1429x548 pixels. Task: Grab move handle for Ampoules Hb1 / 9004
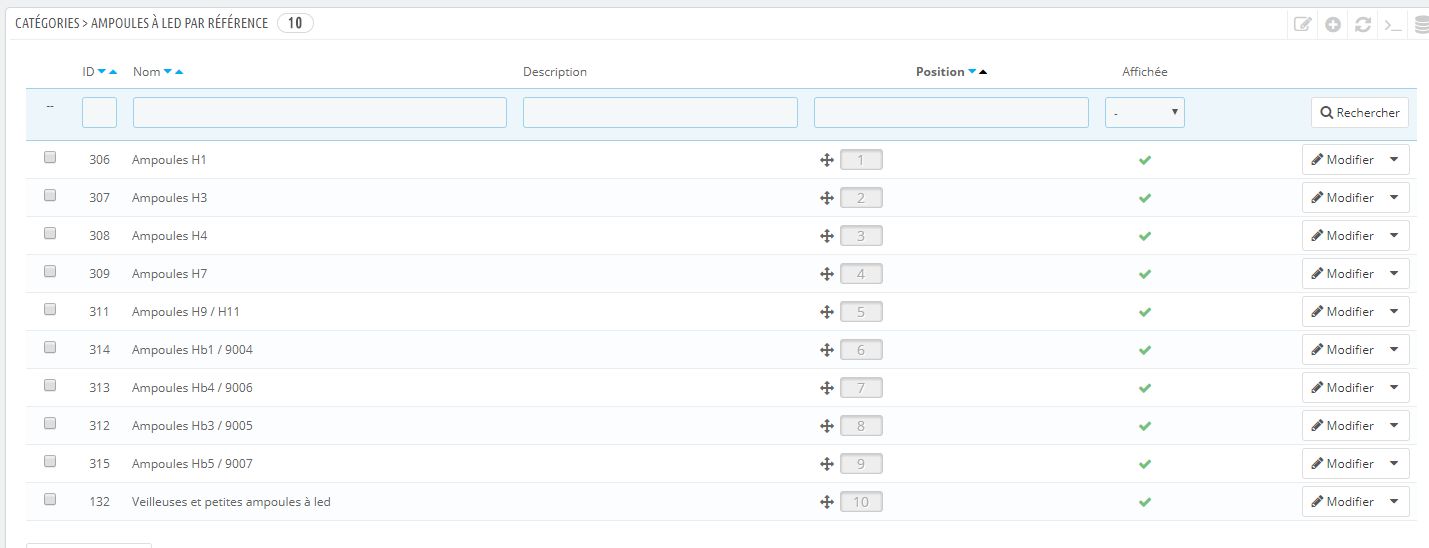coord(827,350)
